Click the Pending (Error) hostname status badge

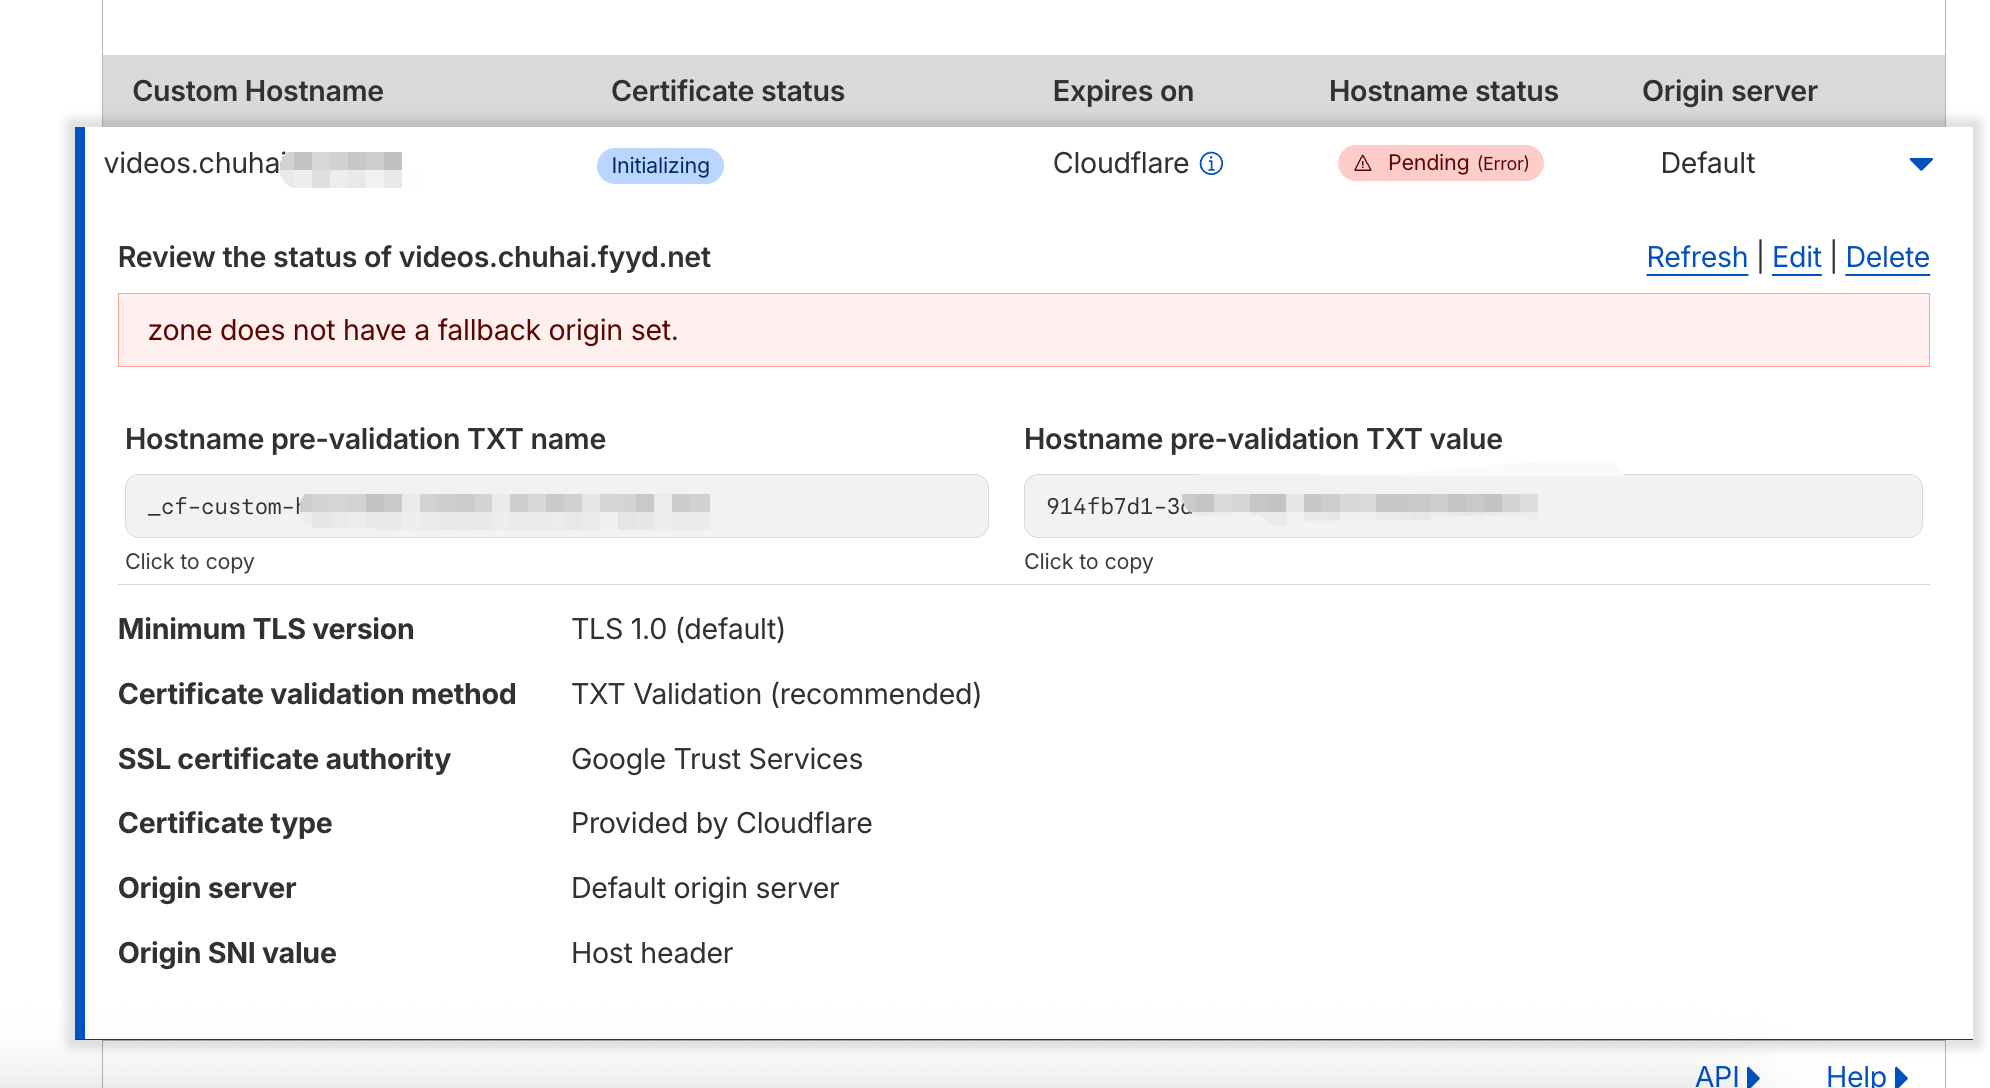pos(1440,163)
